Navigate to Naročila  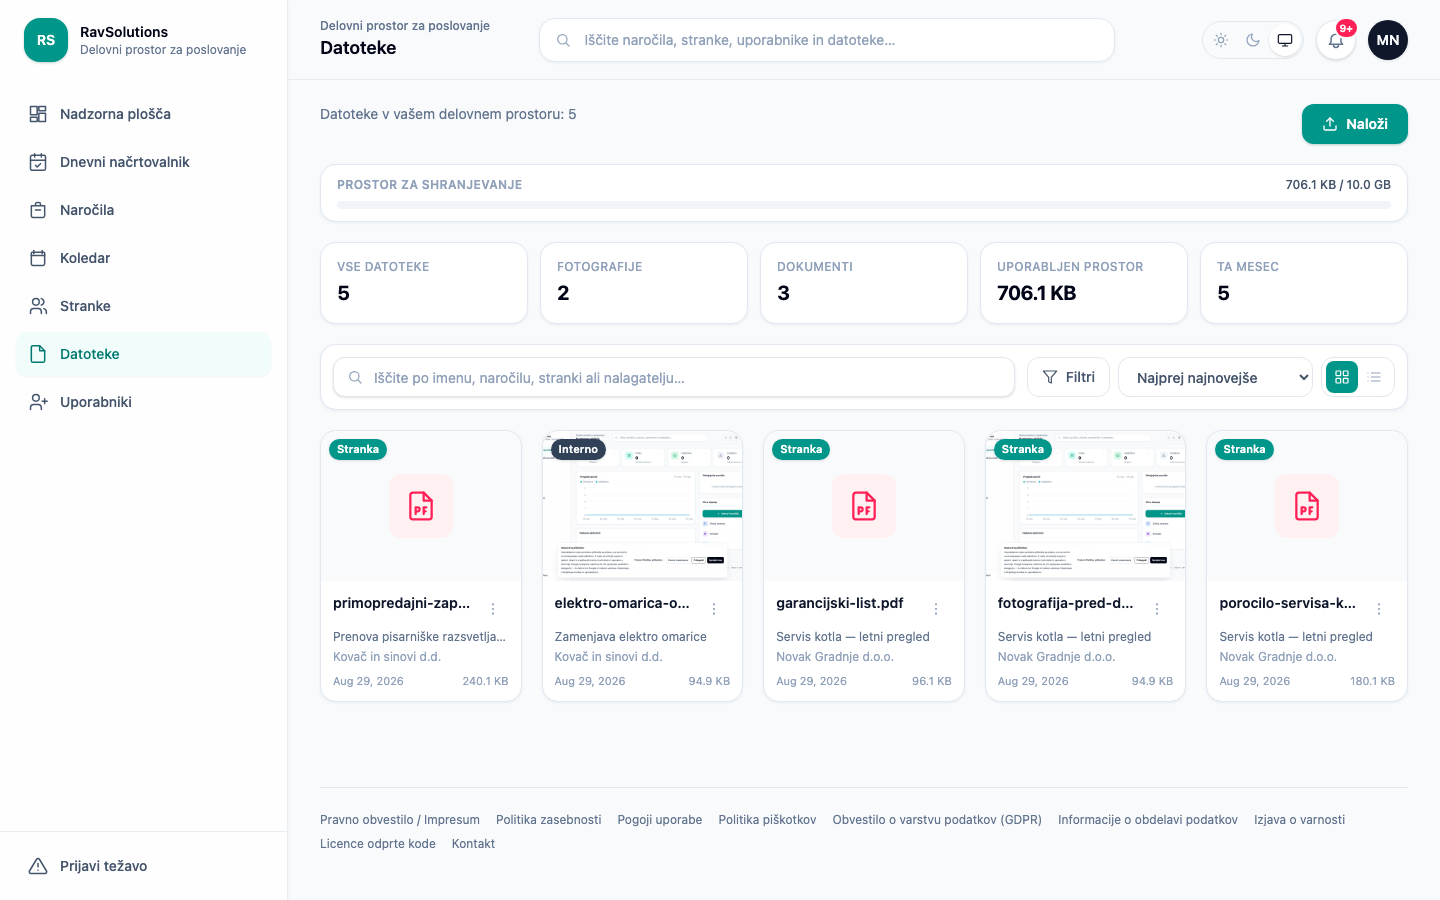click(x=144, y=210)
